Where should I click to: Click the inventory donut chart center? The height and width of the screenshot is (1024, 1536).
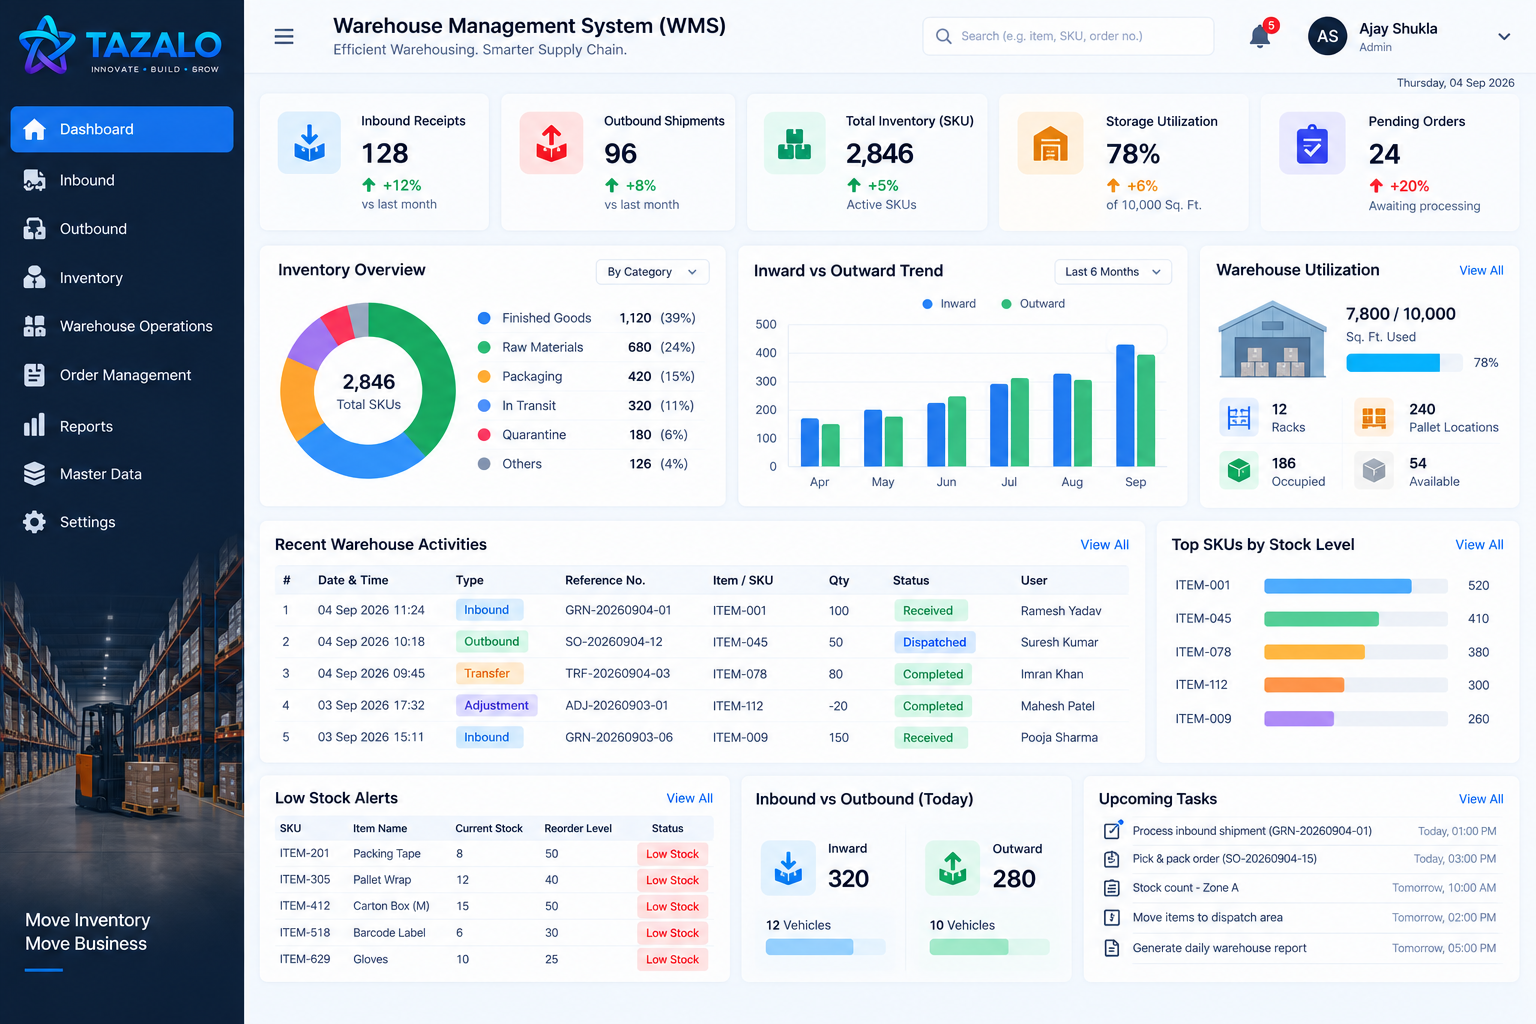pyautogui.click(x=368, y=390)
